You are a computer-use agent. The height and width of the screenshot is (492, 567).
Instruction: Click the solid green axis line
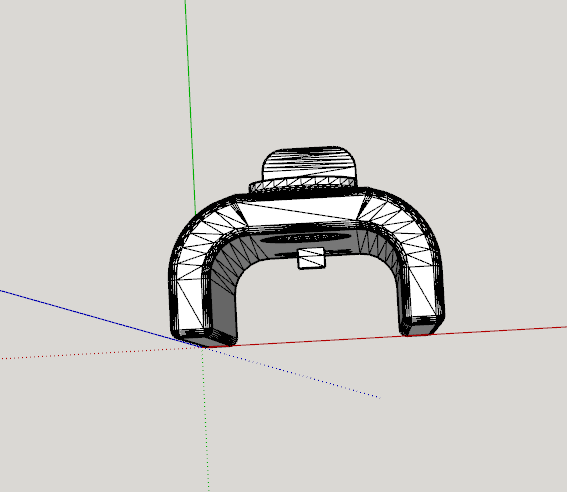tap(190, 108)
